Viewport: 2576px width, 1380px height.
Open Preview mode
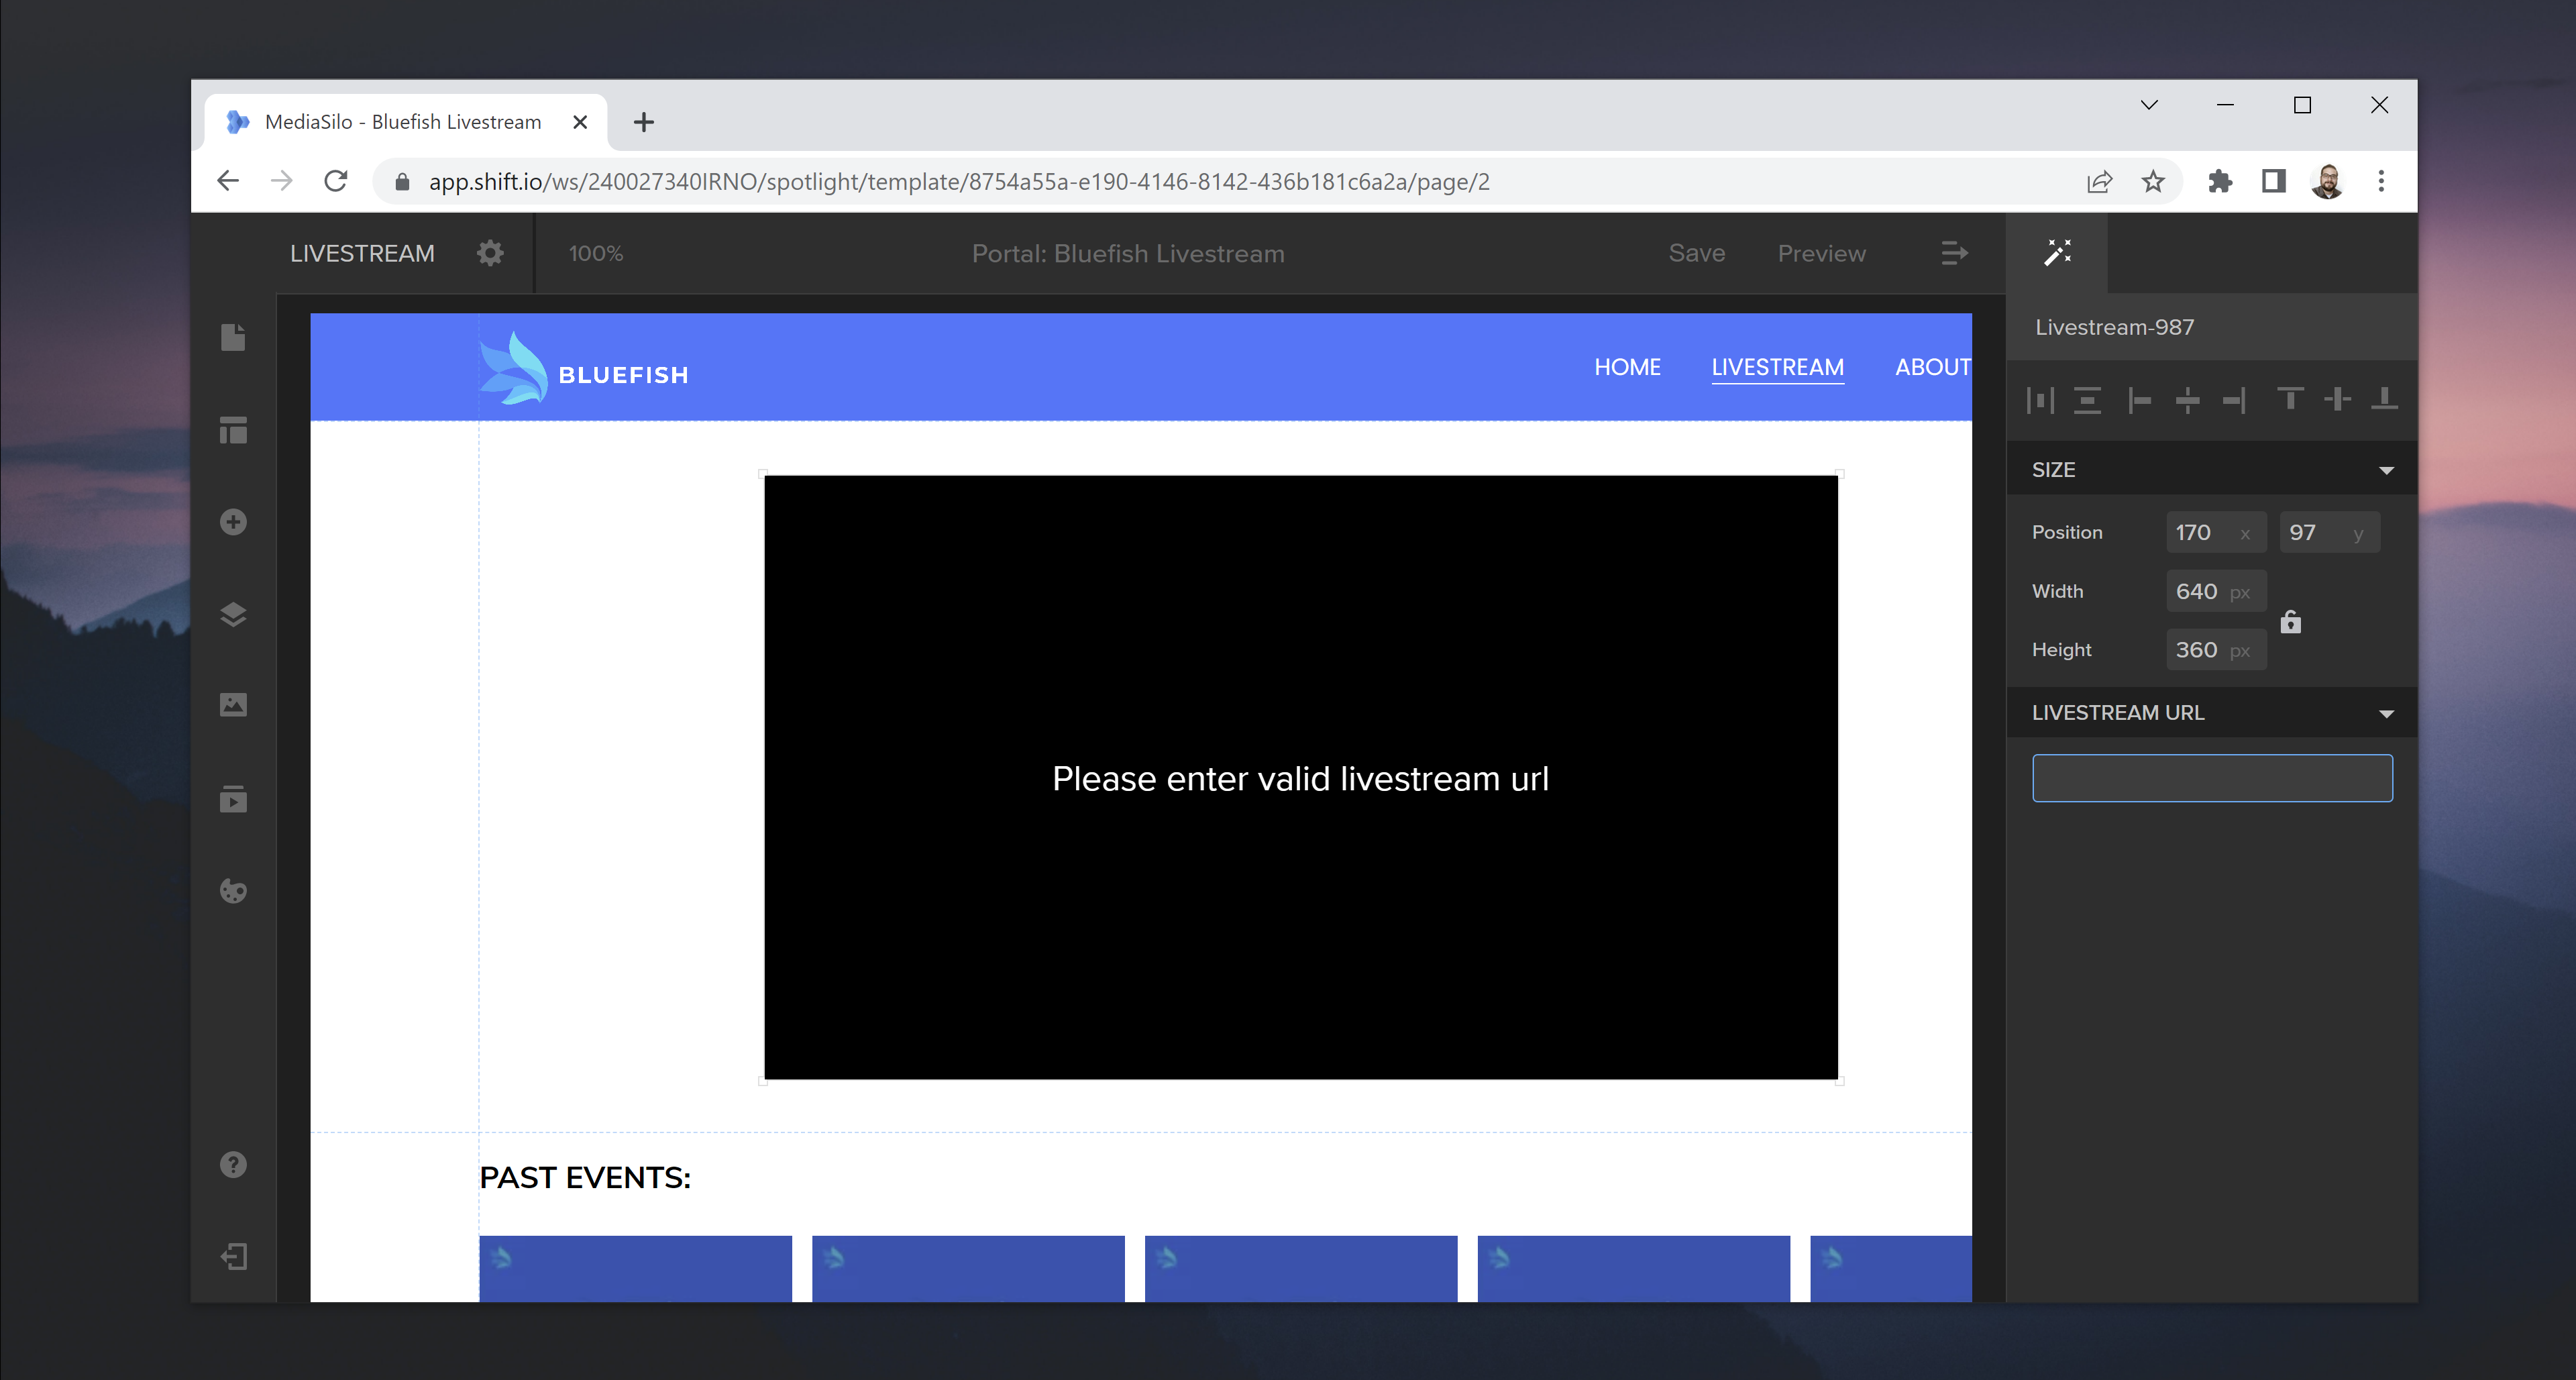1821,253
